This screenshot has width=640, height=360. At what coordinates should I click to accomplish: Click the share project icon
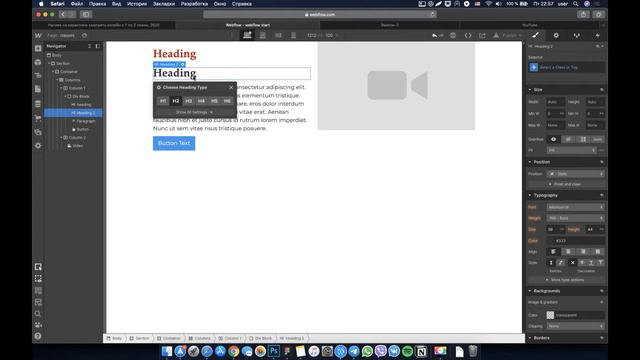(482, 36)
